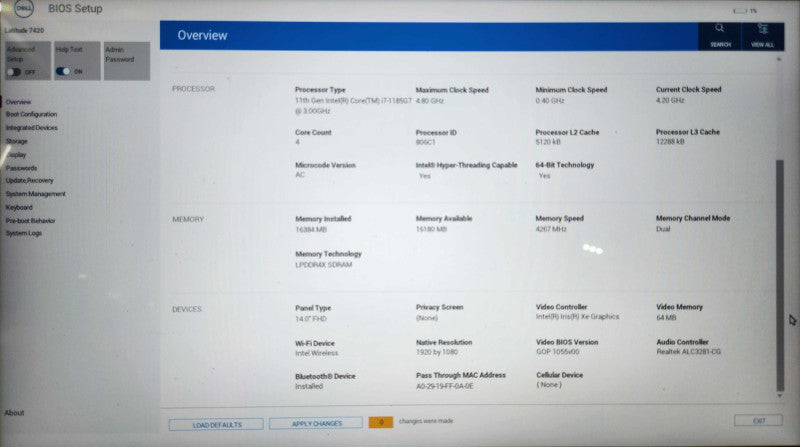Click Minimum Clock Speed 0.40 GHz
Image resolution: width=800 pixels, height=447 pixels.
click(549, 101)
